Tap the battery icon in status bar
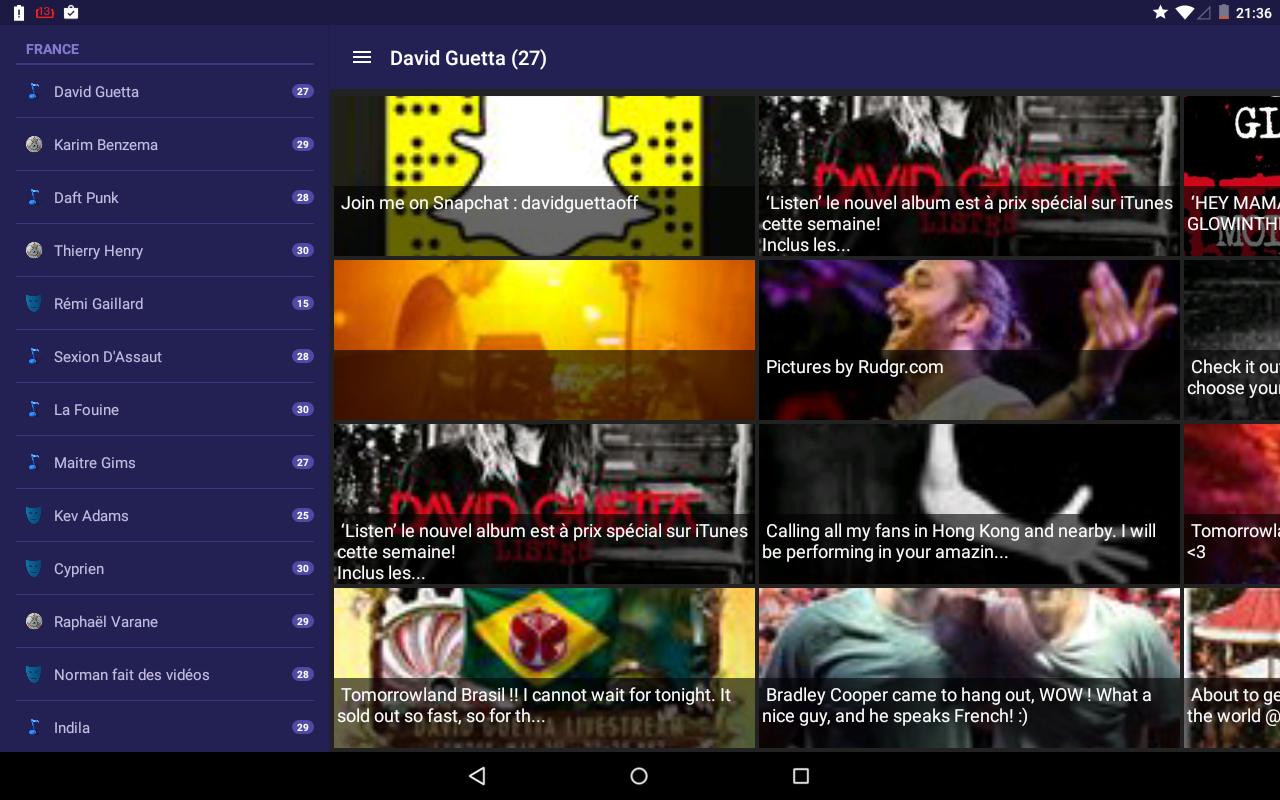This screenshot has height=800, width=1280. (x=1223, y=12)
